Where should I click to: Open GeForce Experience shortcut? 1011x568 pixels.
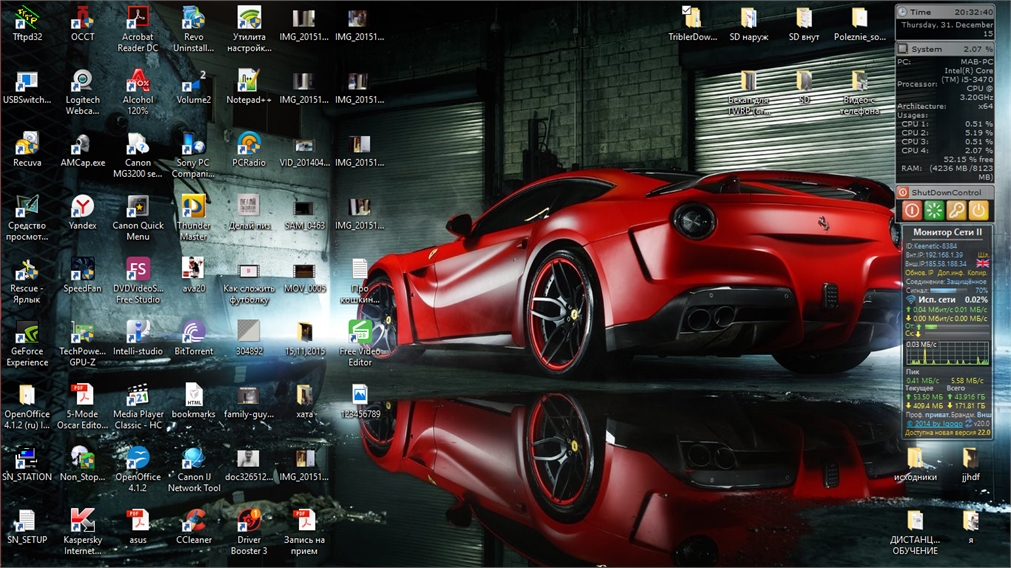[x=27, y=333]
